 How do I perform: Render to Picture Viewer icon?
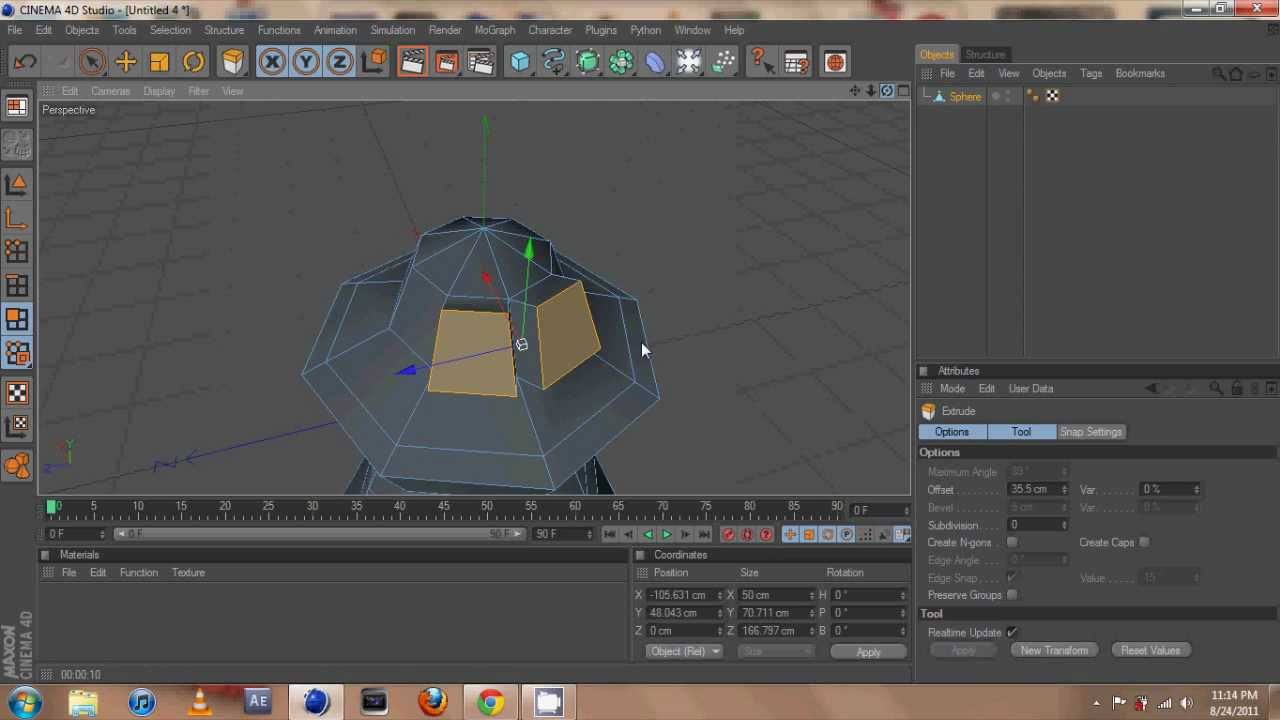point(446,62)
